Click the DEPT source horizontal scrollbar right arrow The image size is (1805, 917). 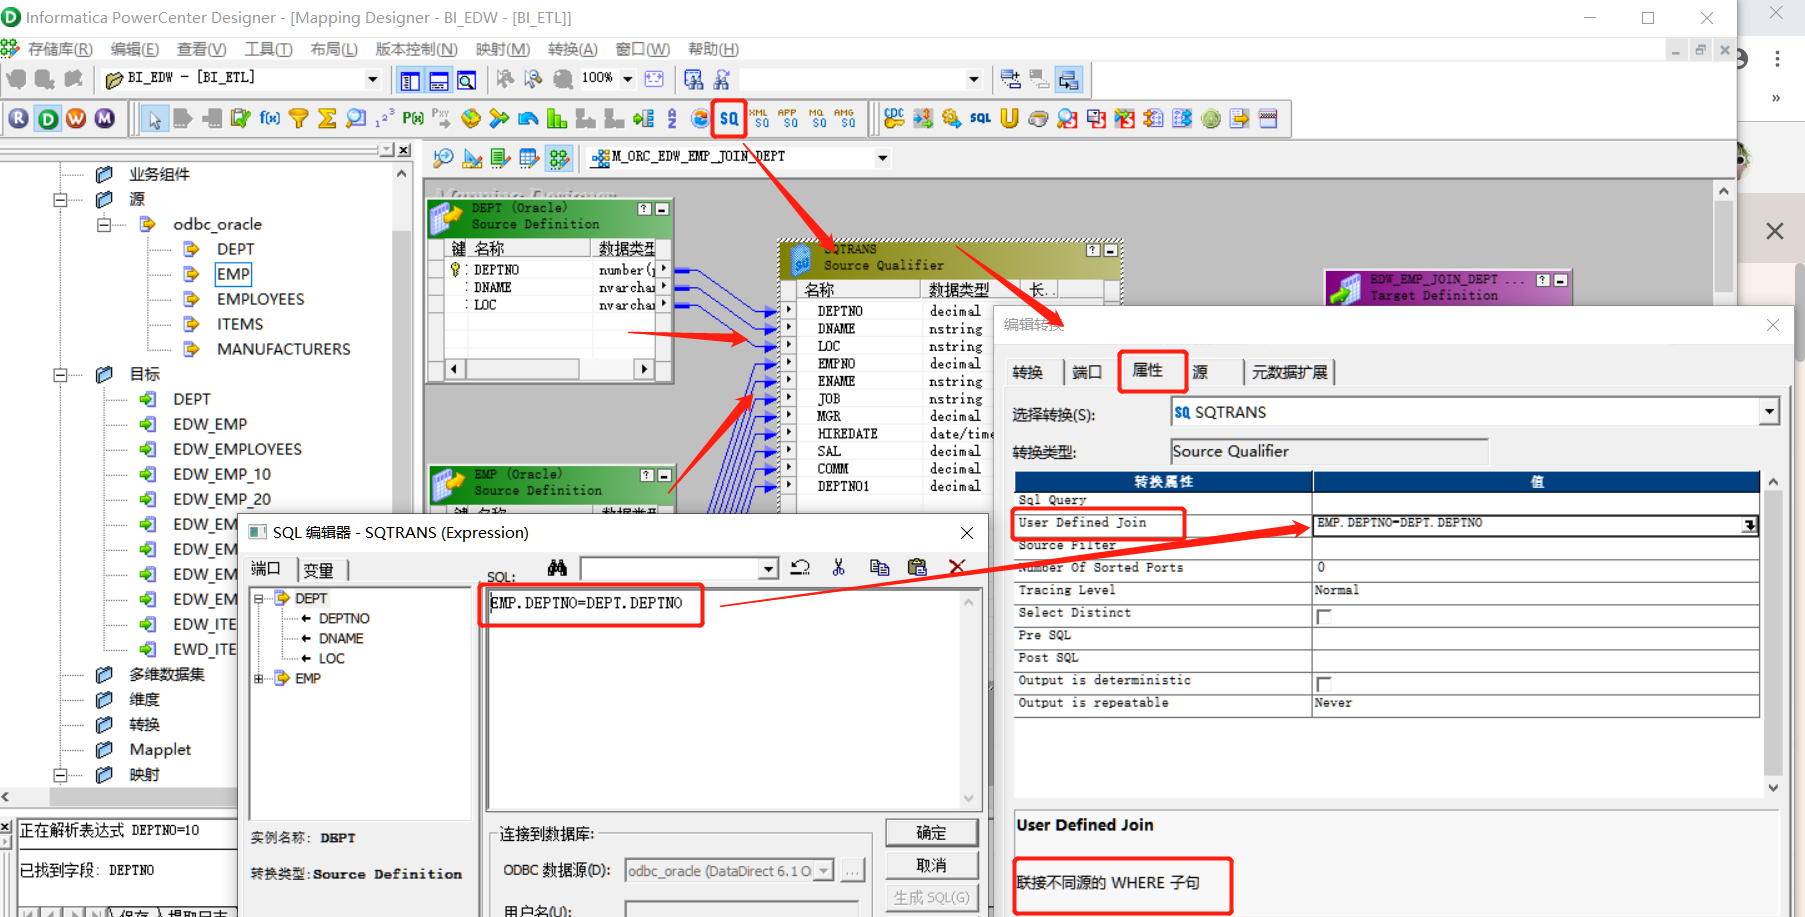(x=644, y=369)
